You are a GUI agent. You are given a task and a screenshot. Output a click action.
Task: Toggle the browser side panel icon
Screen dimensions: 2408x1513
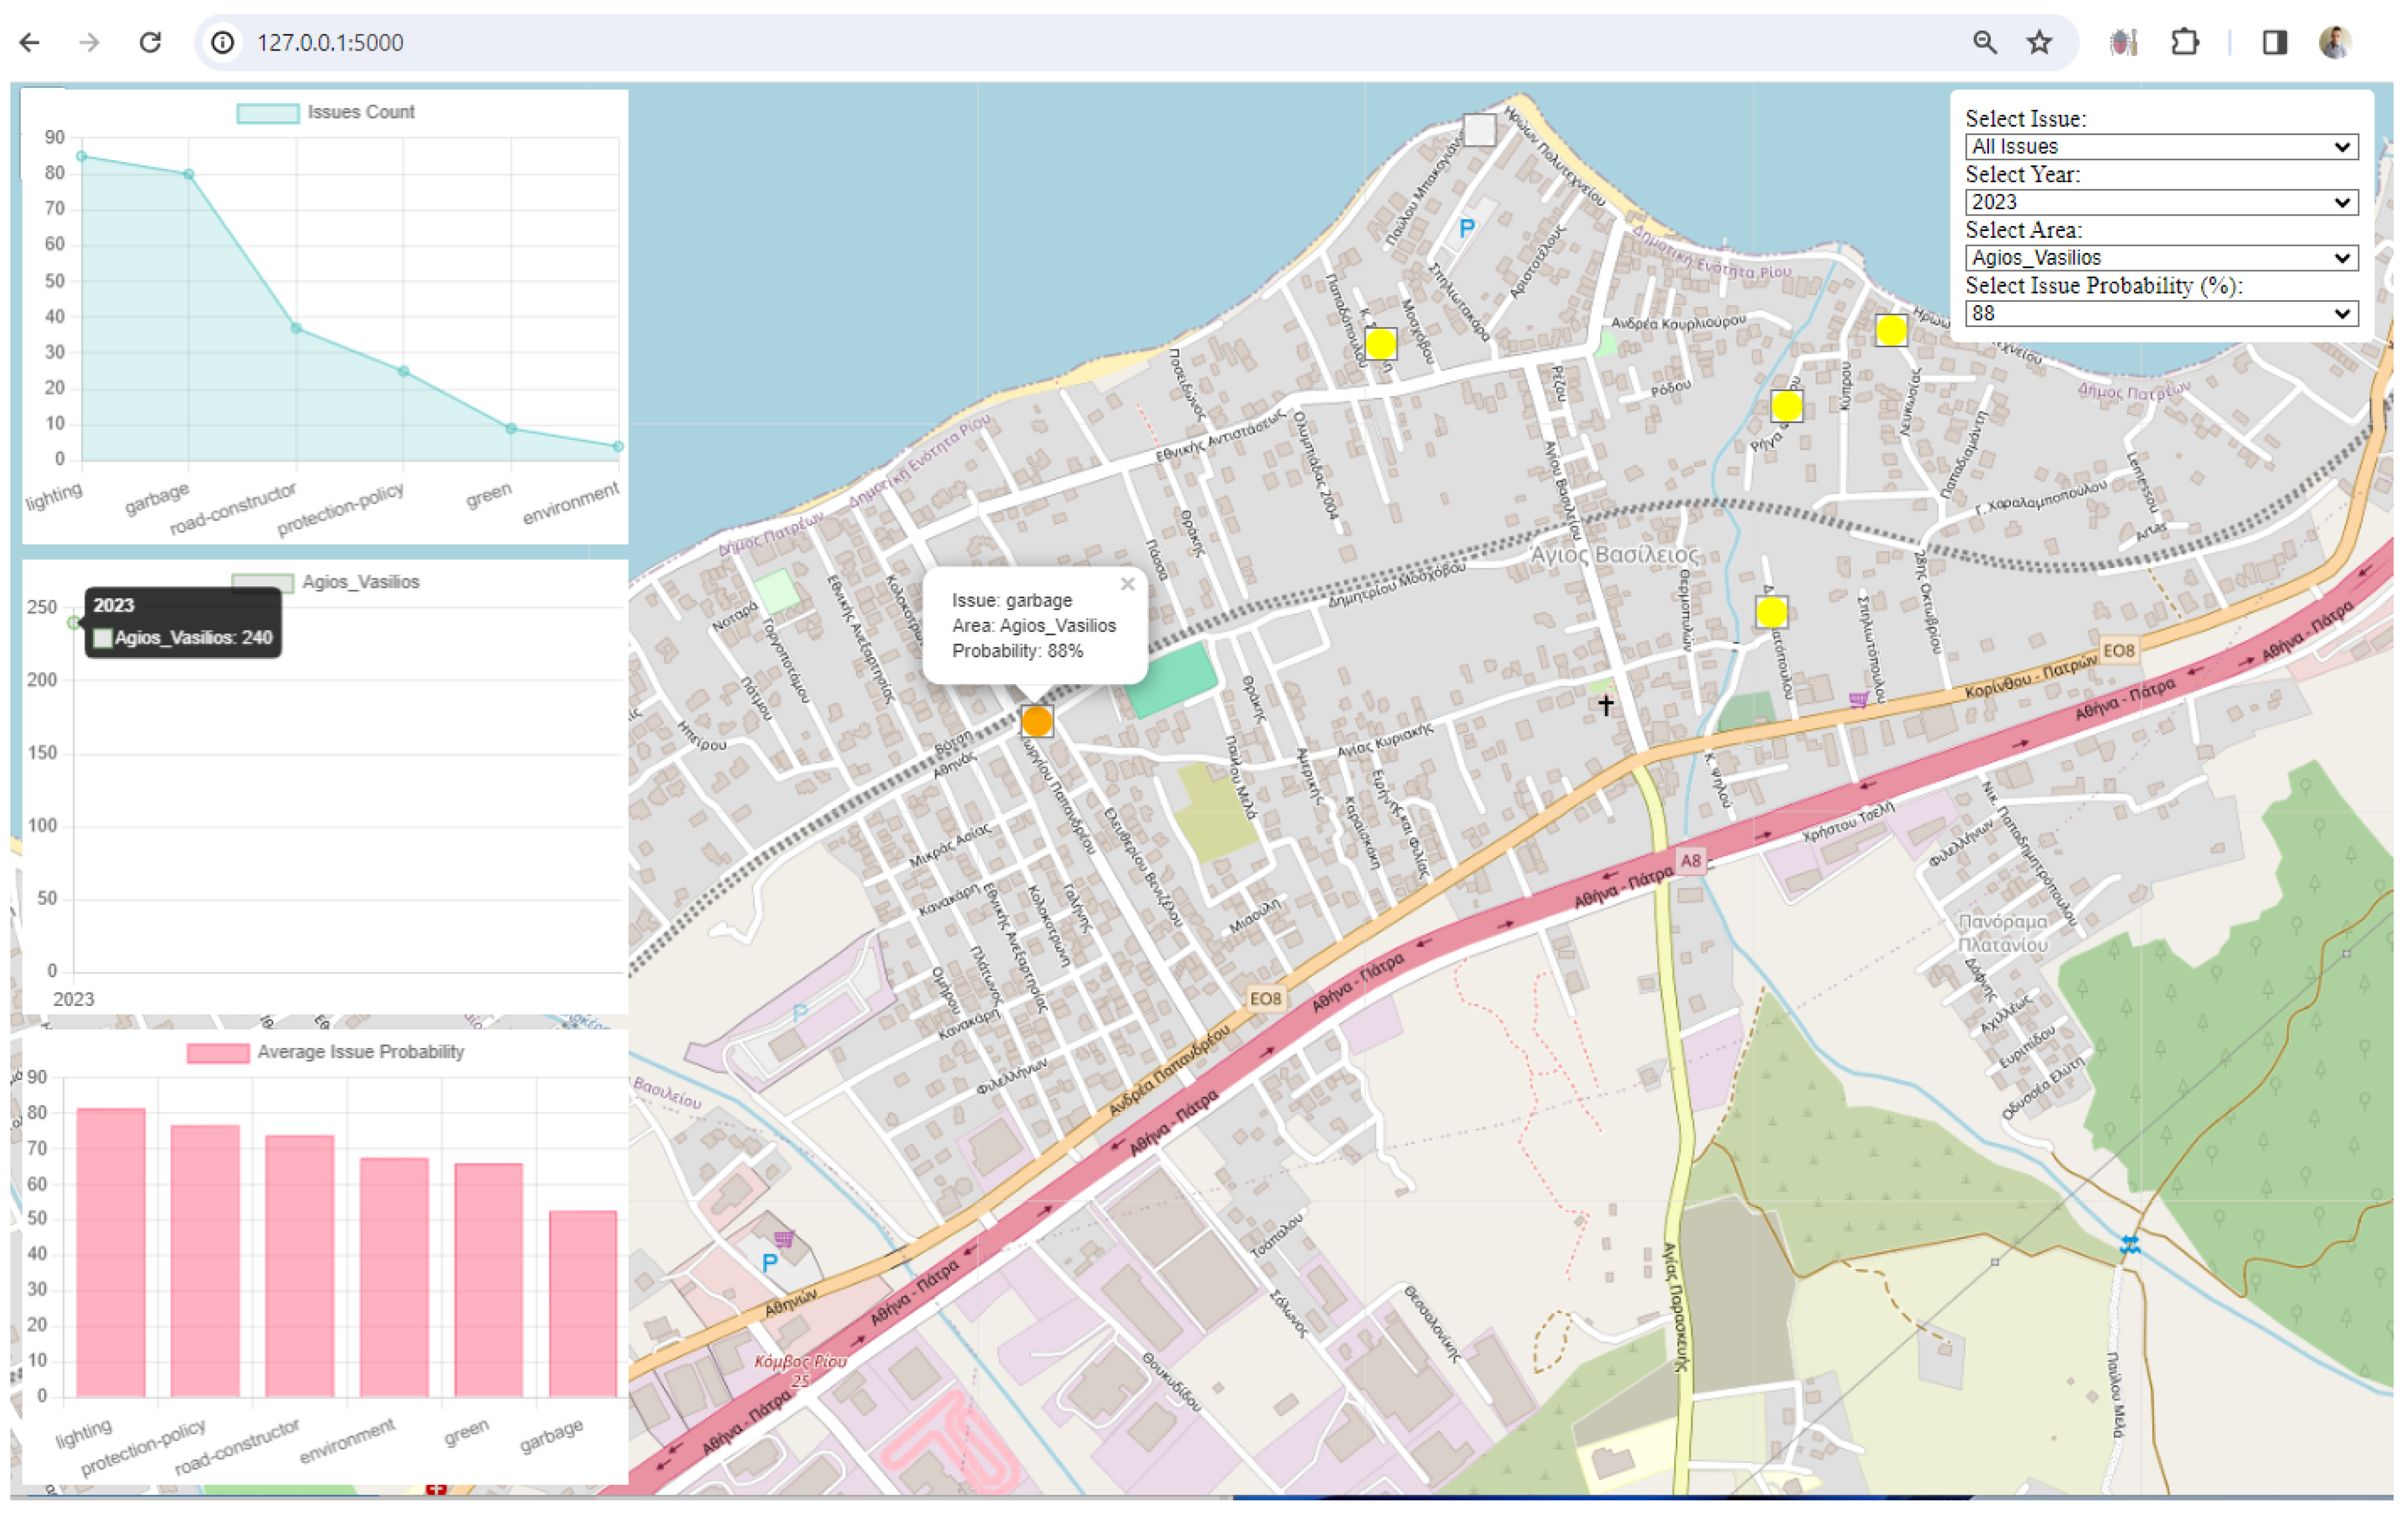pos(2274,42)
